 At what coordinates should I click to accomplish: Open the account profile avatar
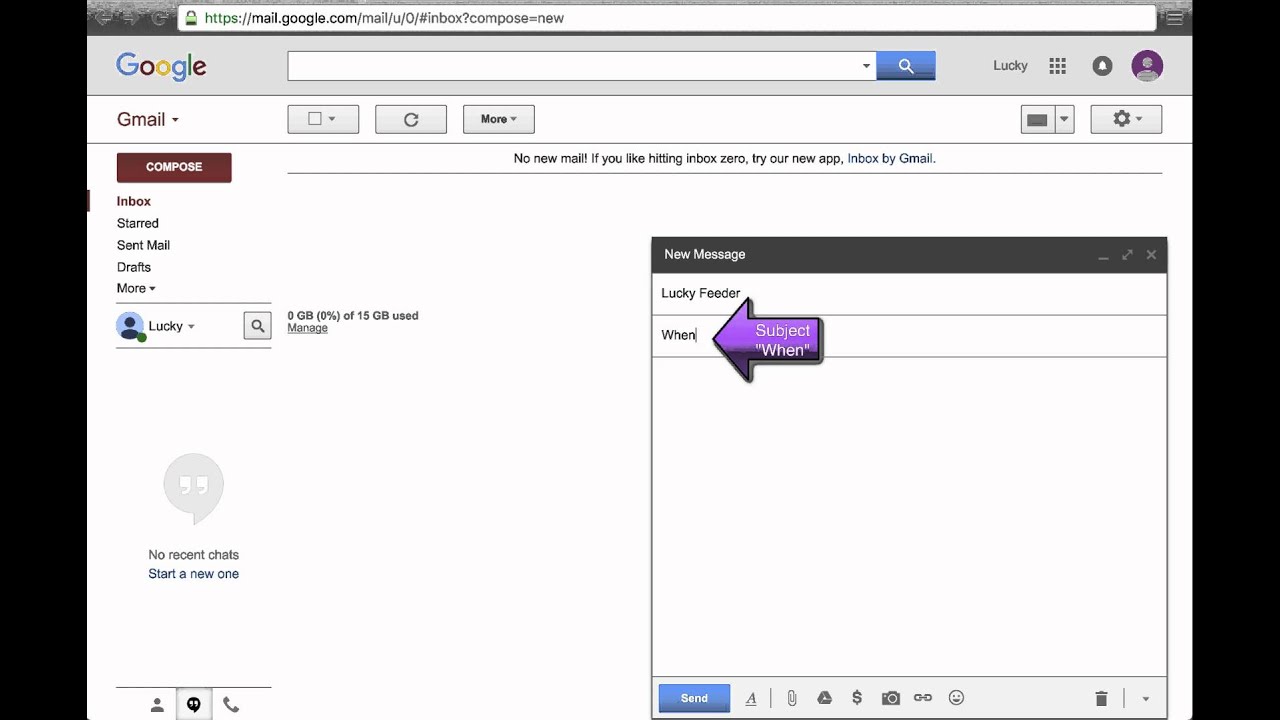tap(1147, 66)
